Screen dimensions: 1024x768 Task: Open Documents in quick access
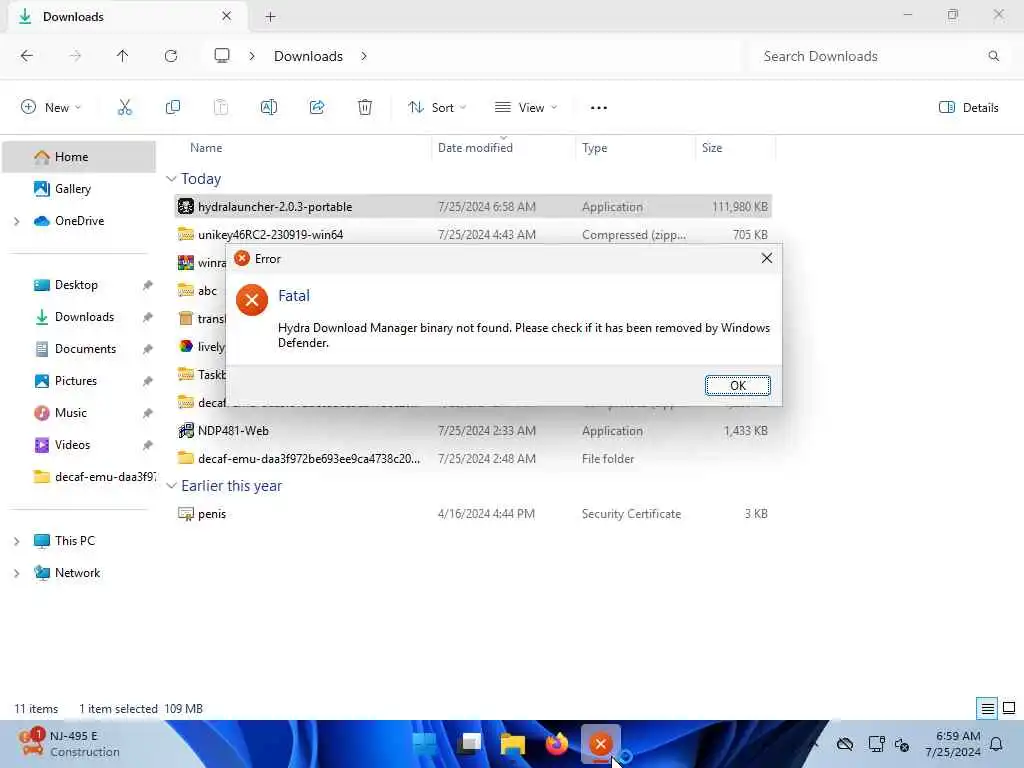tap(85, 349)
